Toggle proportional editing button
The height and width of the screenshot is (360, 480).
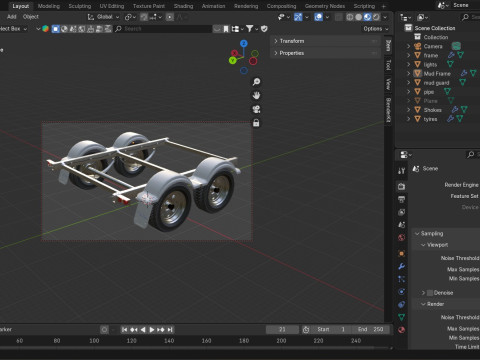(170, 17)
